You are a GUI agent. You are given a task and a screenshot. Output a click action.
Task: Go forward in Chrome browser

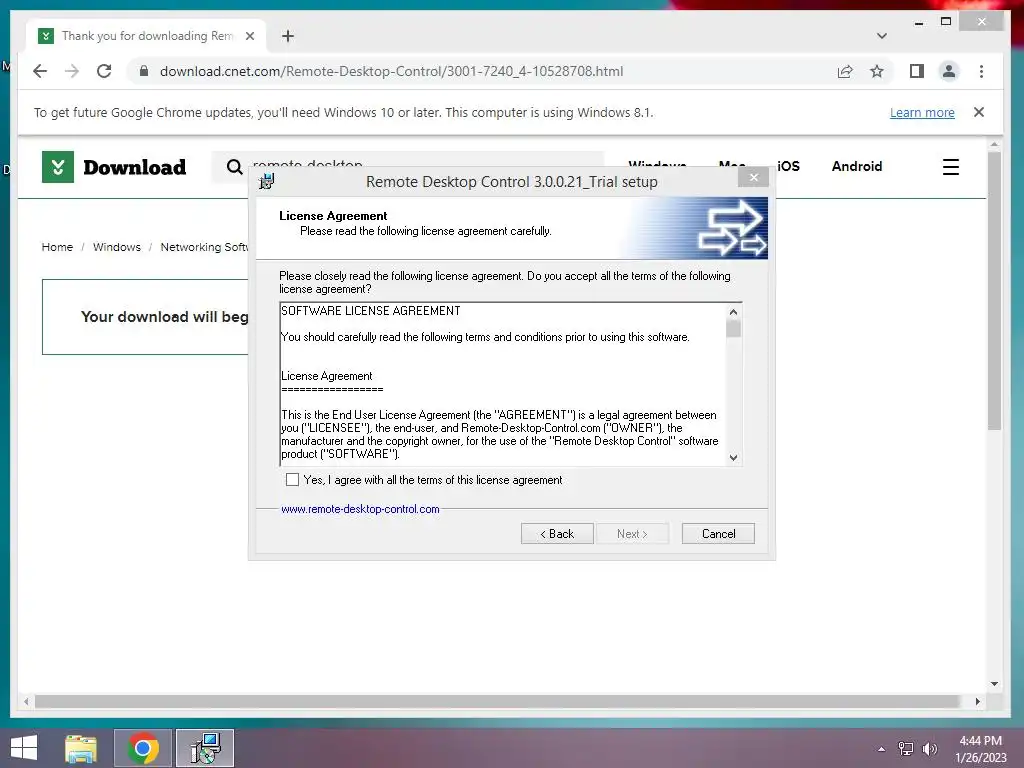pos(72,71)
